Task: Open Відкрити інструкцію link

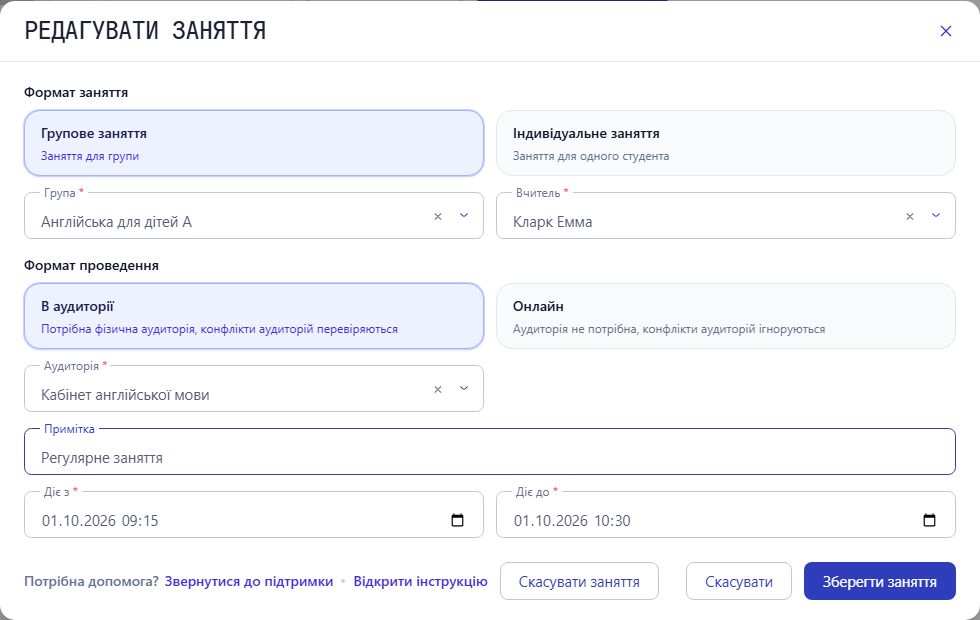Action: [421, 581]
